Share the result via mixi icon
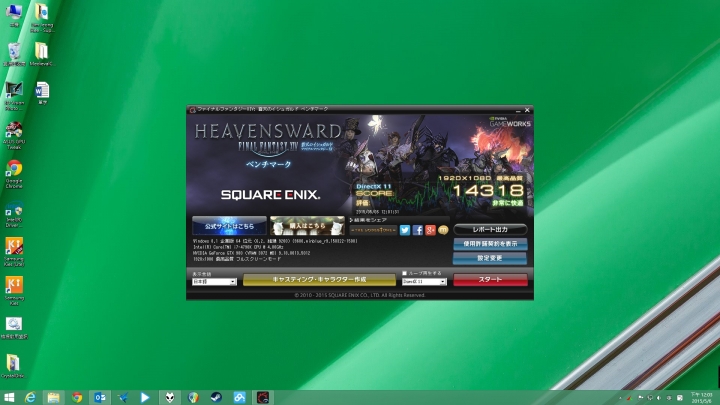The image size is (720, 405). coord(443,230)
